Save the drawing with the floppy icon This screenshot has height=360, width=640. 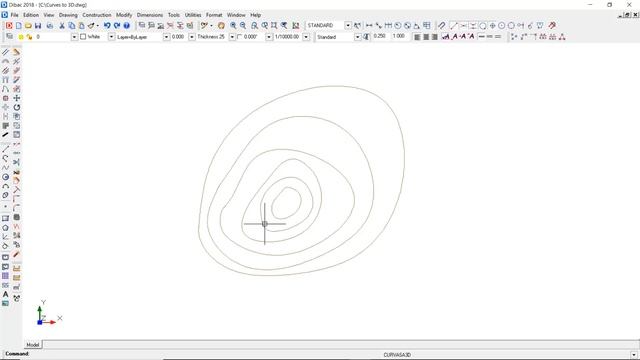coord(38,25)
